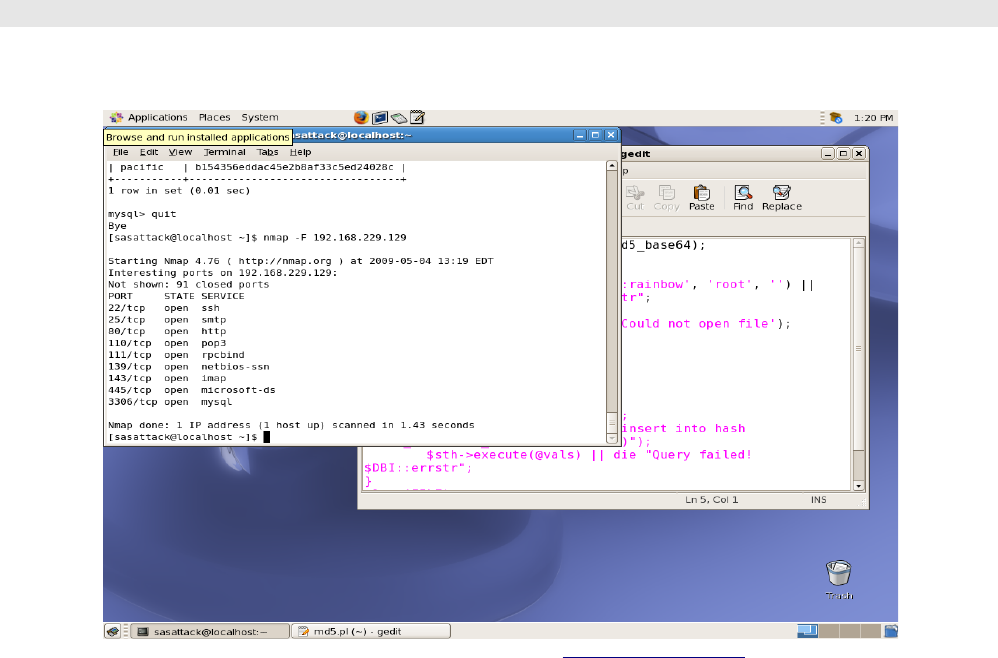Click the tablet-like launcher icon in top panel
This screenshot has height=658, width=998.
[x=399, y=118]
